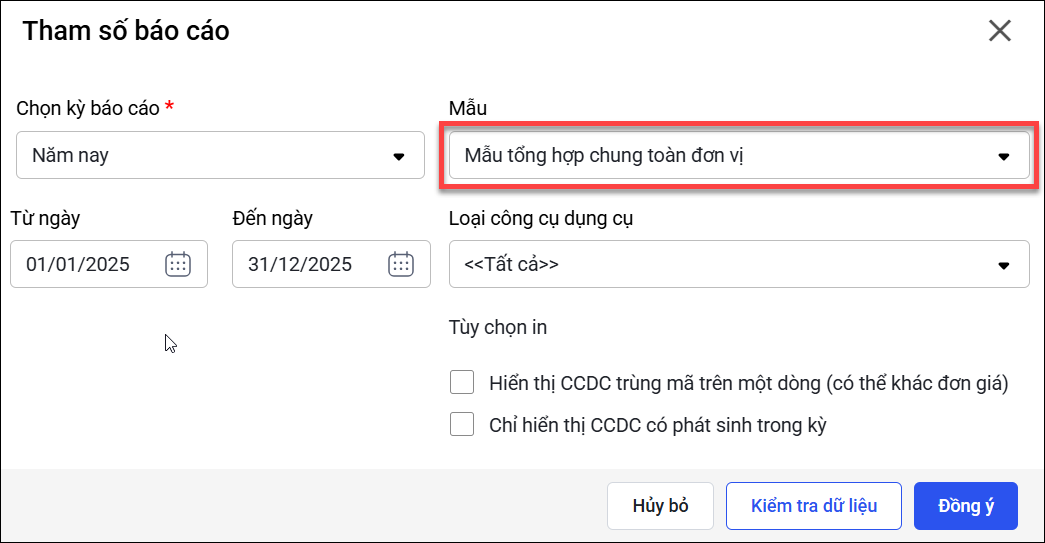Select the Năm nay period combo box
This screenshot has height=543, width=1045.
pyautogui.click(x=200, y=156)
